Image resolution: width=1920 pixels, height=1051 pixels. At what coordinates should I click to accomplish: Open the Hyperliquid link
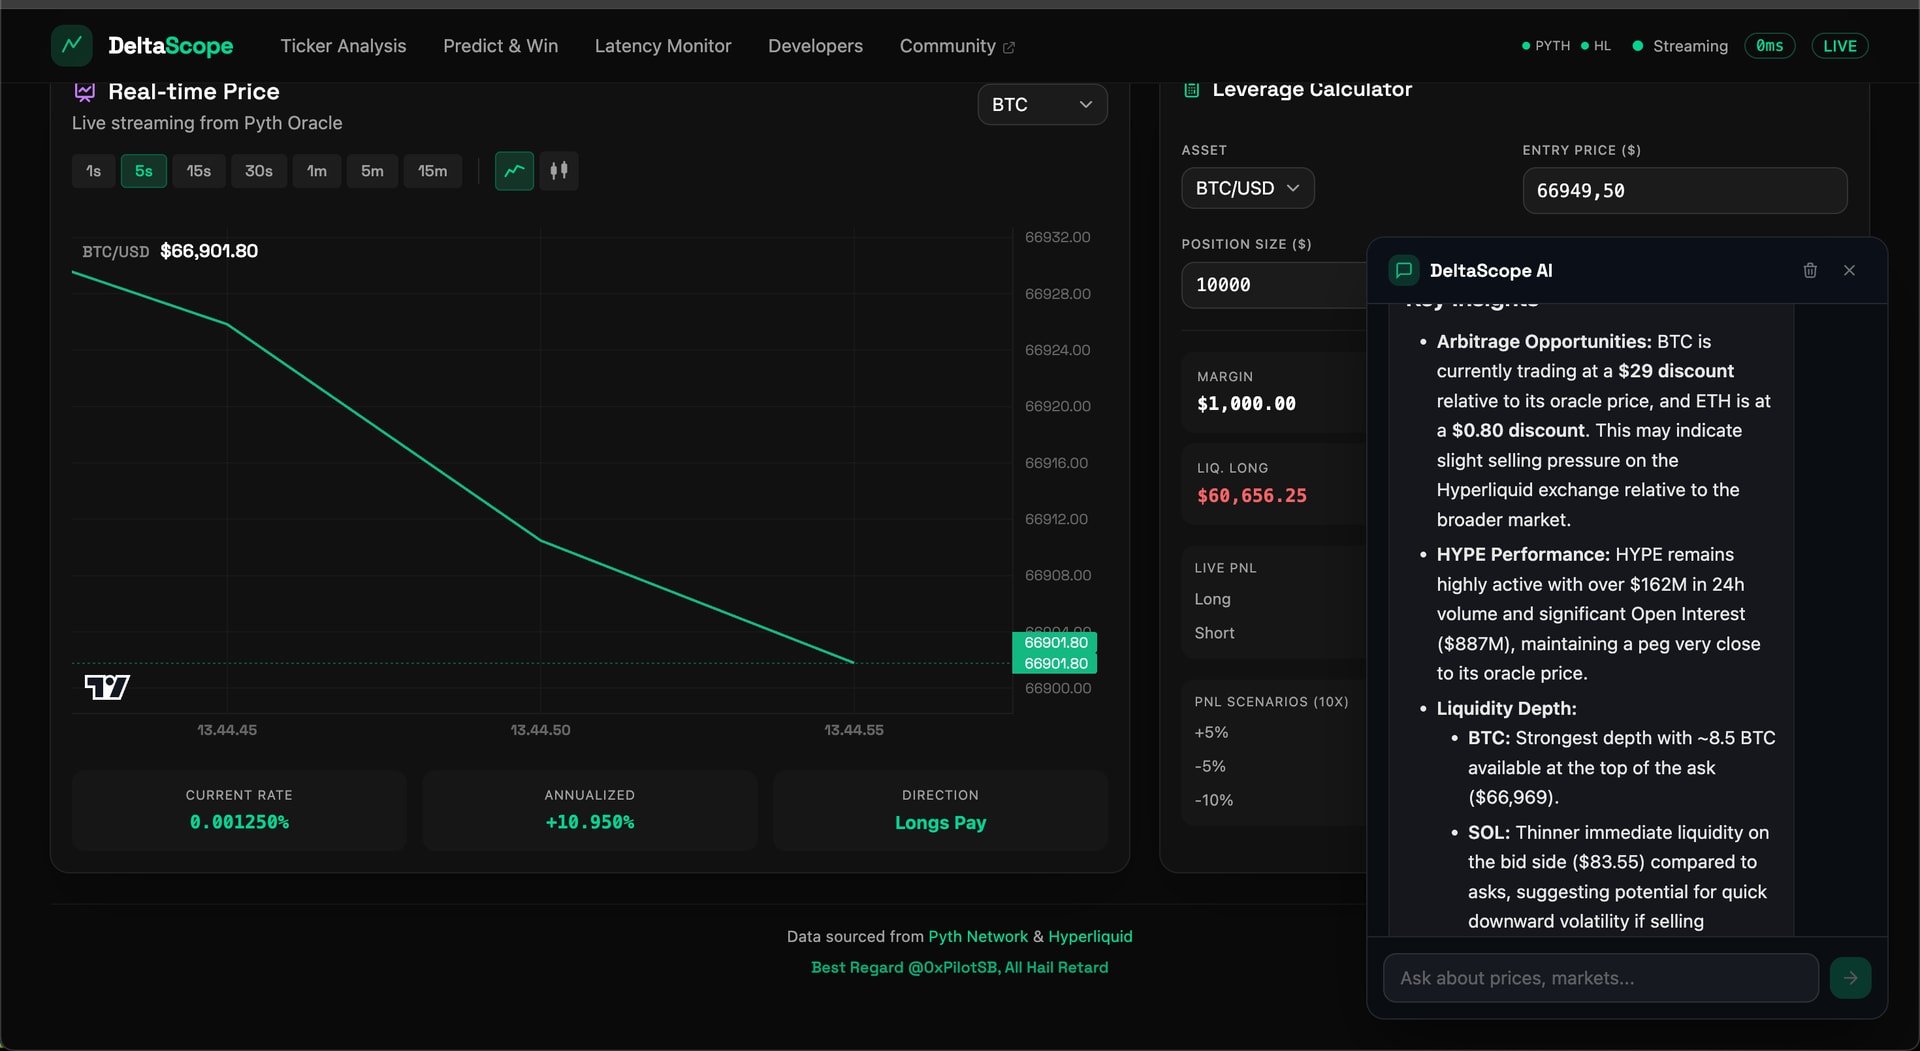click(x=1090, y=936)
